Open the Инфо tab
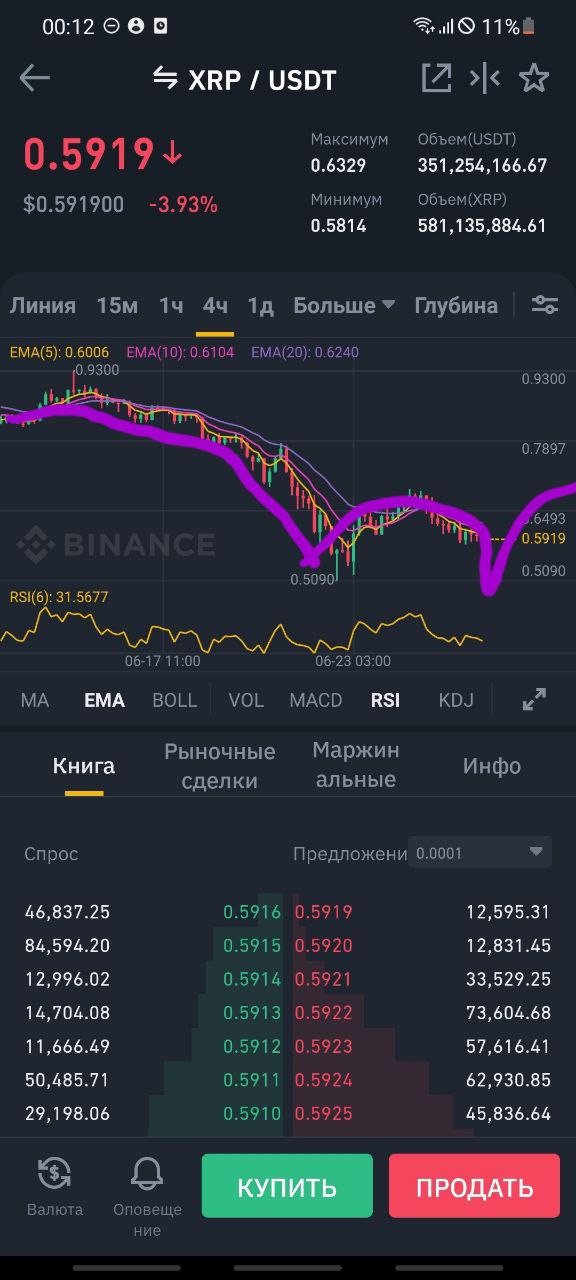 point(492,766)
